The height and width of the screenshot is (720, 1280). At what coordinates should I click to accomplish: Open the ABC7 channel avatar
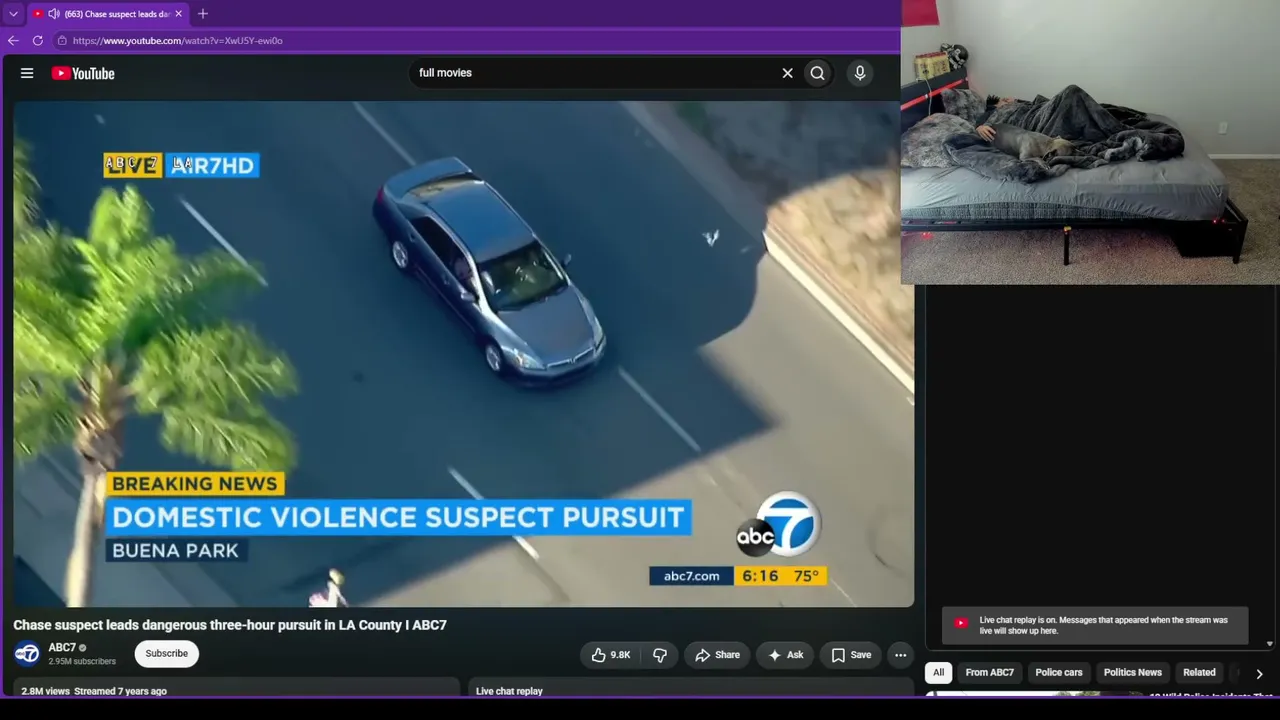pyautogui.click(x=27, y=654)
